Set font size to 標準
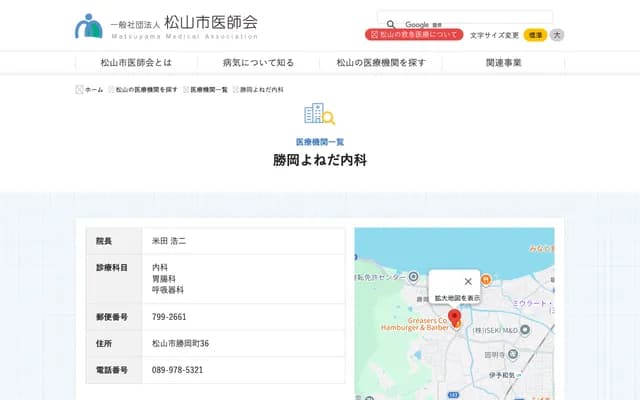640x400 pixels. tap(535, 35)
